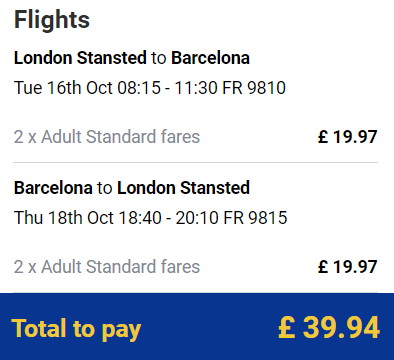Click the divider line between flights
The width and height of the screenshot is (394, 360).
(195, 163)
